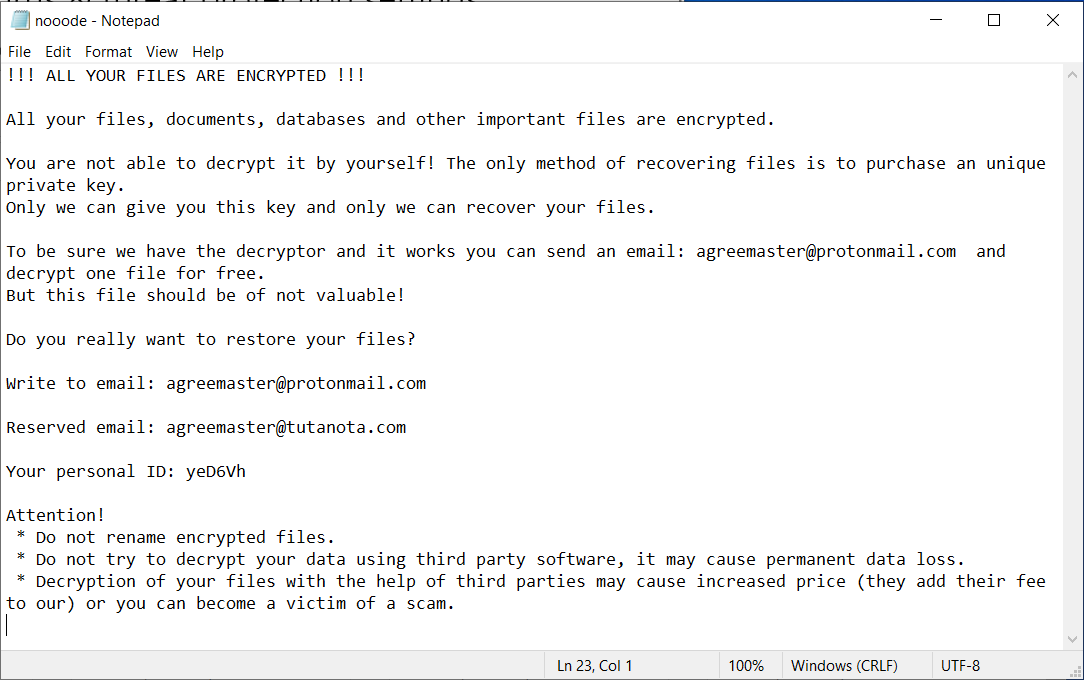Click the UTF-8 encoding indicator

(960, 666)
